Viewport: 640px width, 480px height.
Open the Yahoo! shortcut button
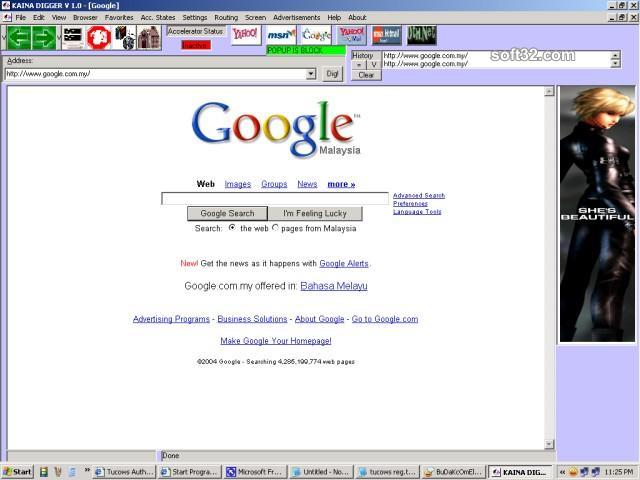click(246, 35)
